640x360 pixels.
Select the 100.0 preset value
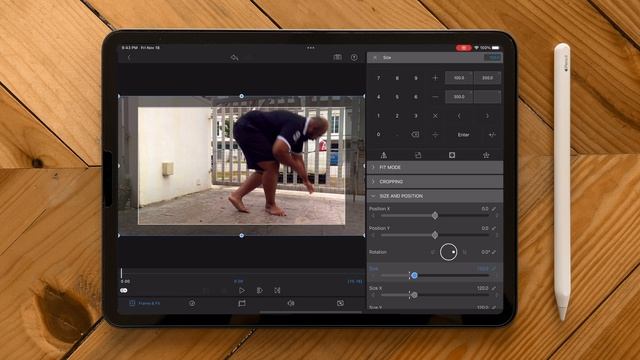(x=459, y=78)
